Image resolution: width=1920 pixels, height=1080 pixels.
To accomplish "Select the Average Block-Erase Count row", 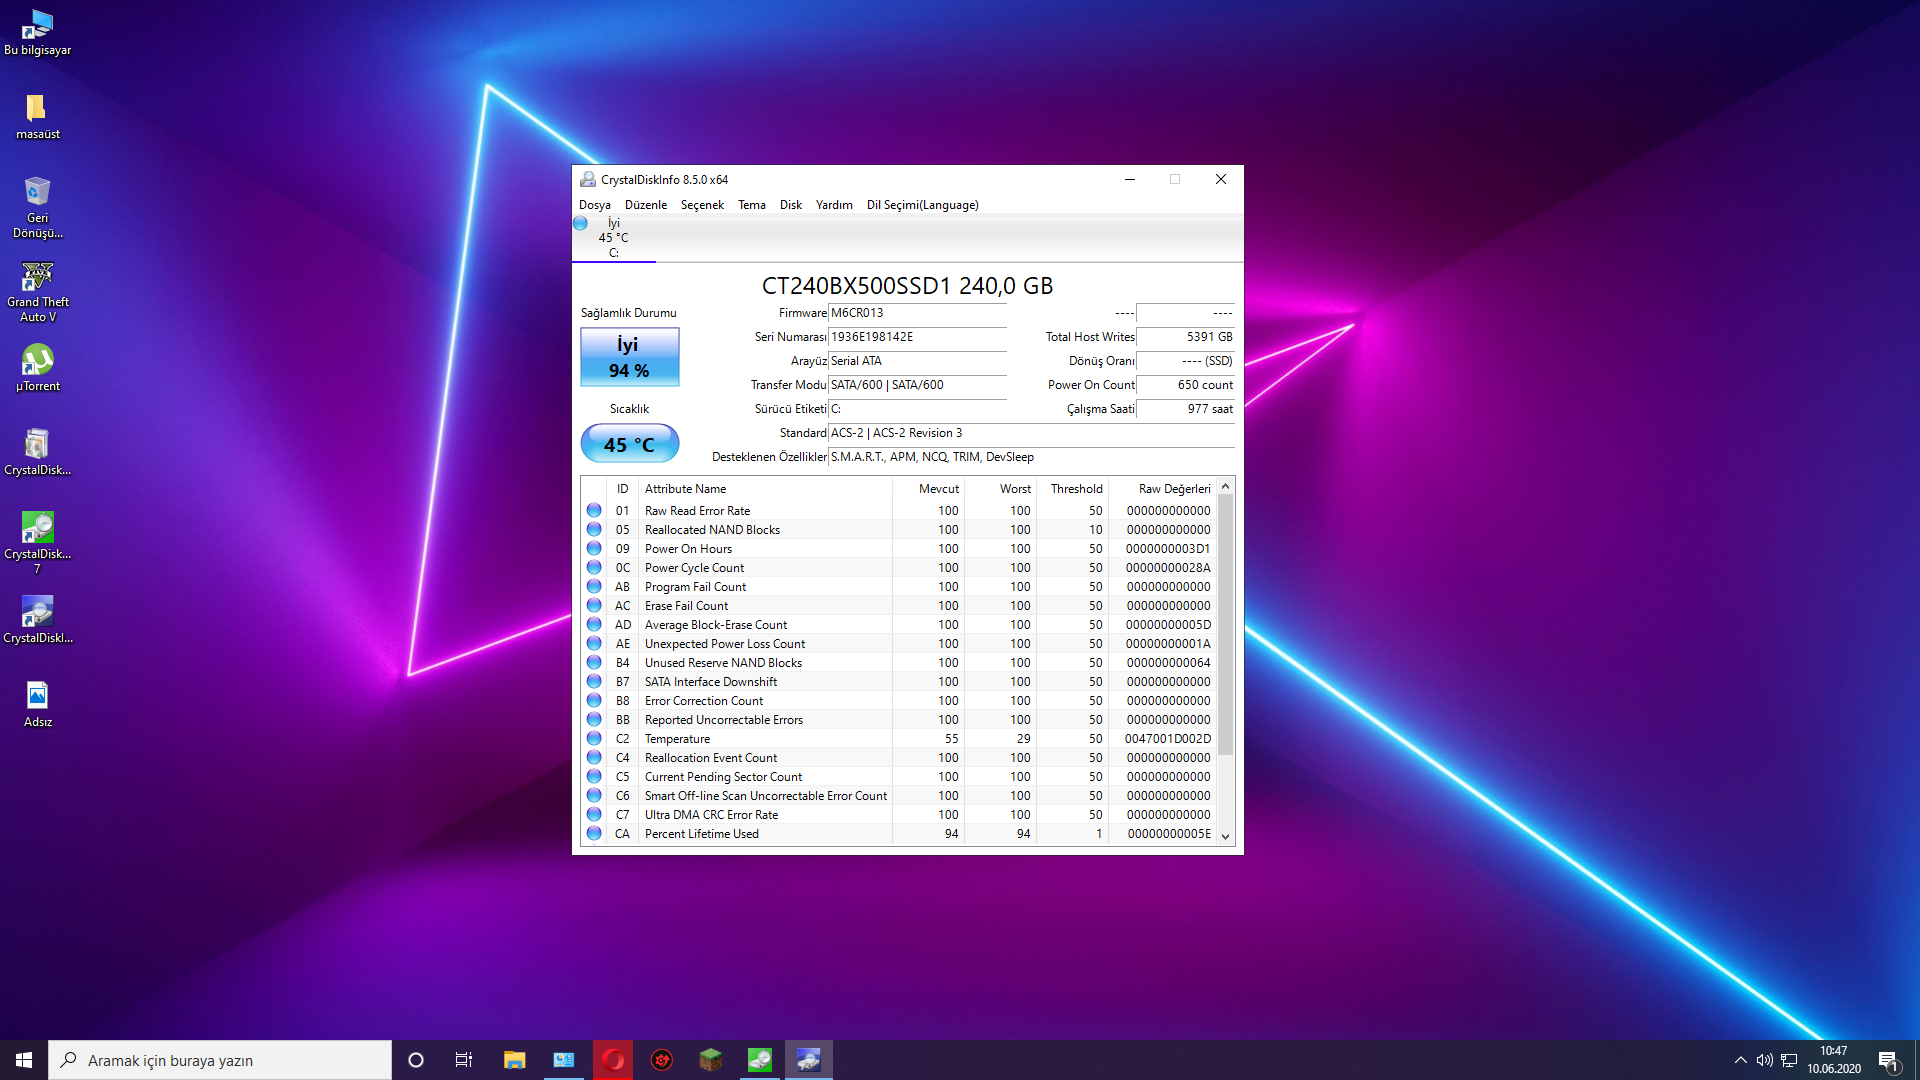I will pyautogui.click(x=898, y=624).
